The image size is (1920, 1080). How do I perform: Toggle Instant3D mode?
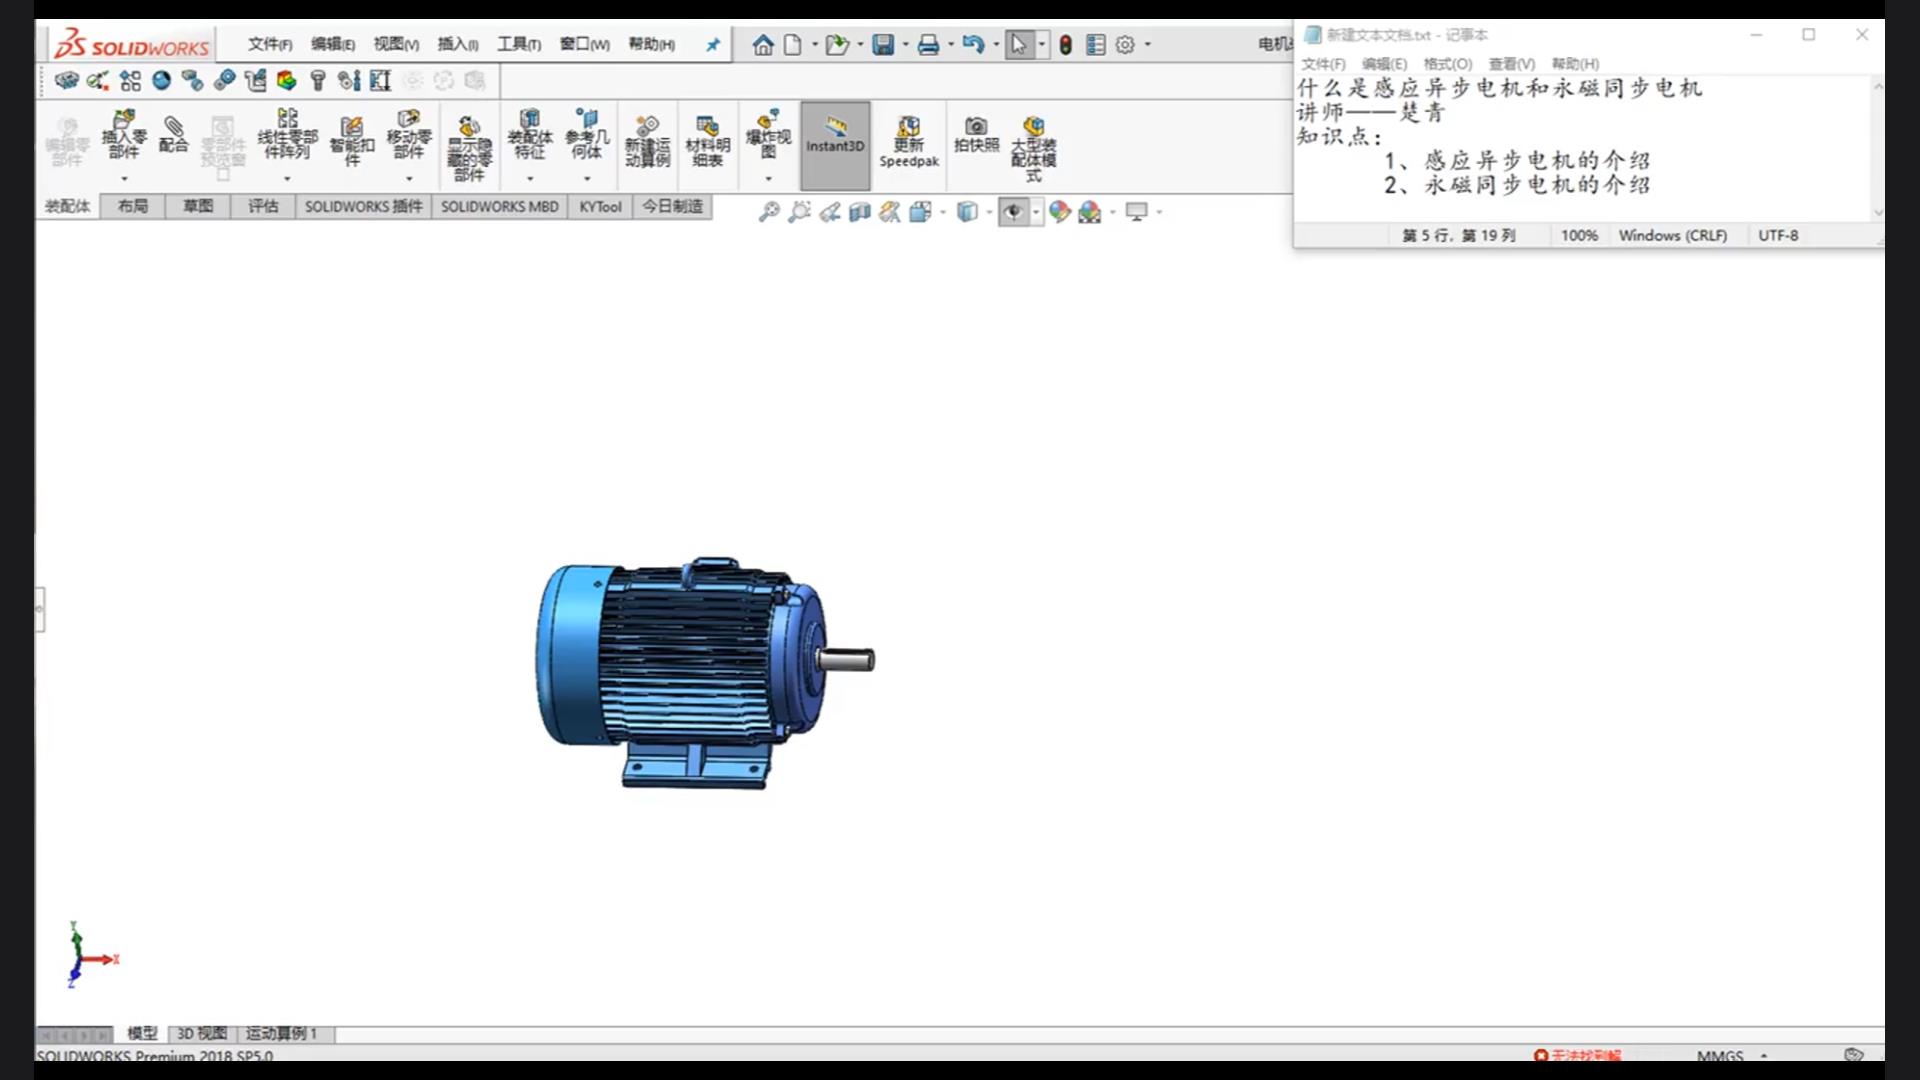click(835, 145)
